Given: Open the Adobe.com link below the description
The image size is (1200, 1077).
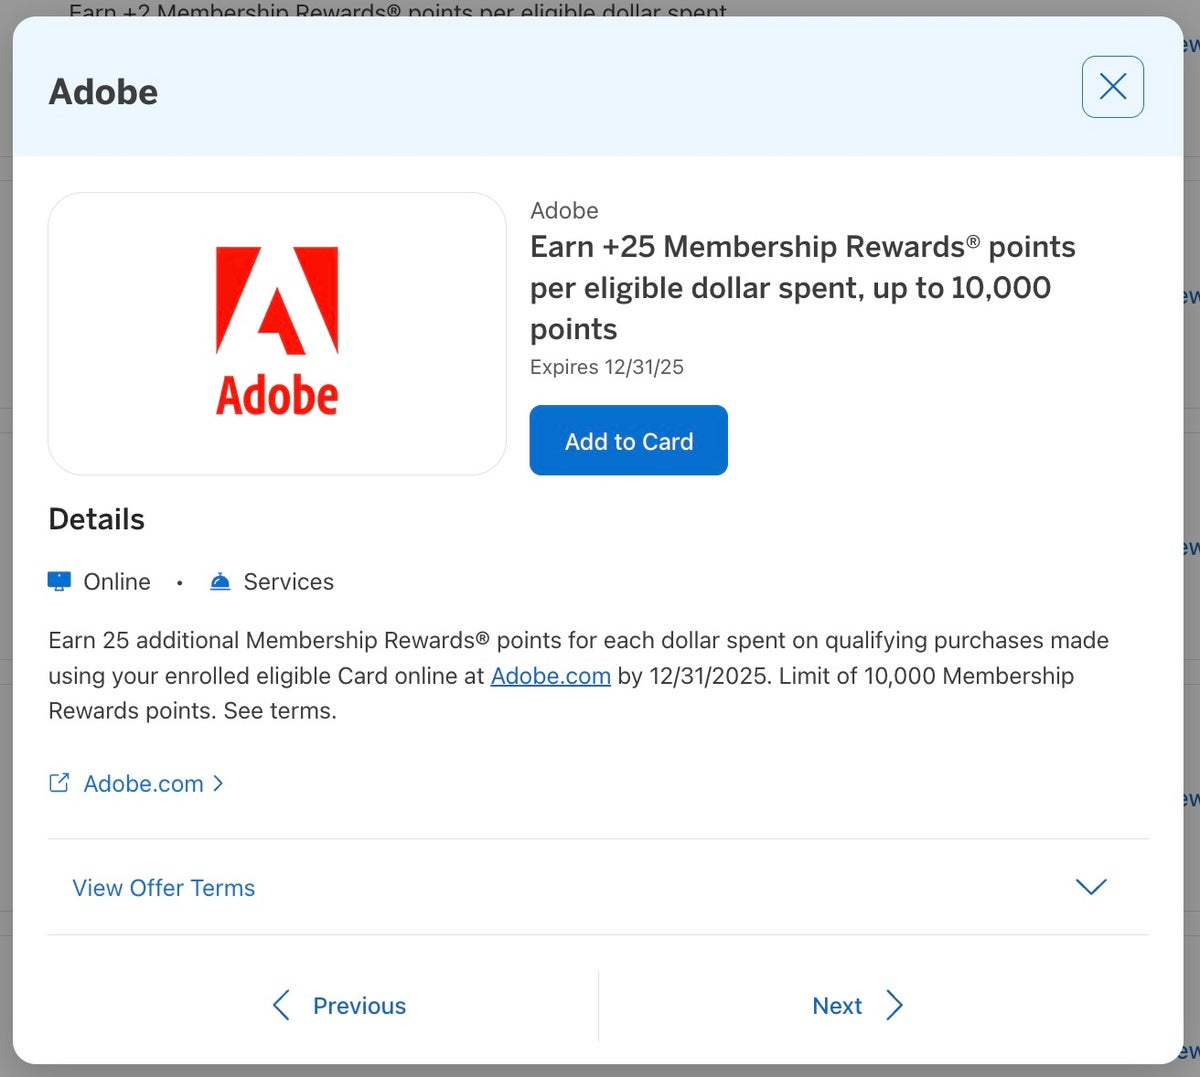Looking at the screenshot, I should coord(143,784).
